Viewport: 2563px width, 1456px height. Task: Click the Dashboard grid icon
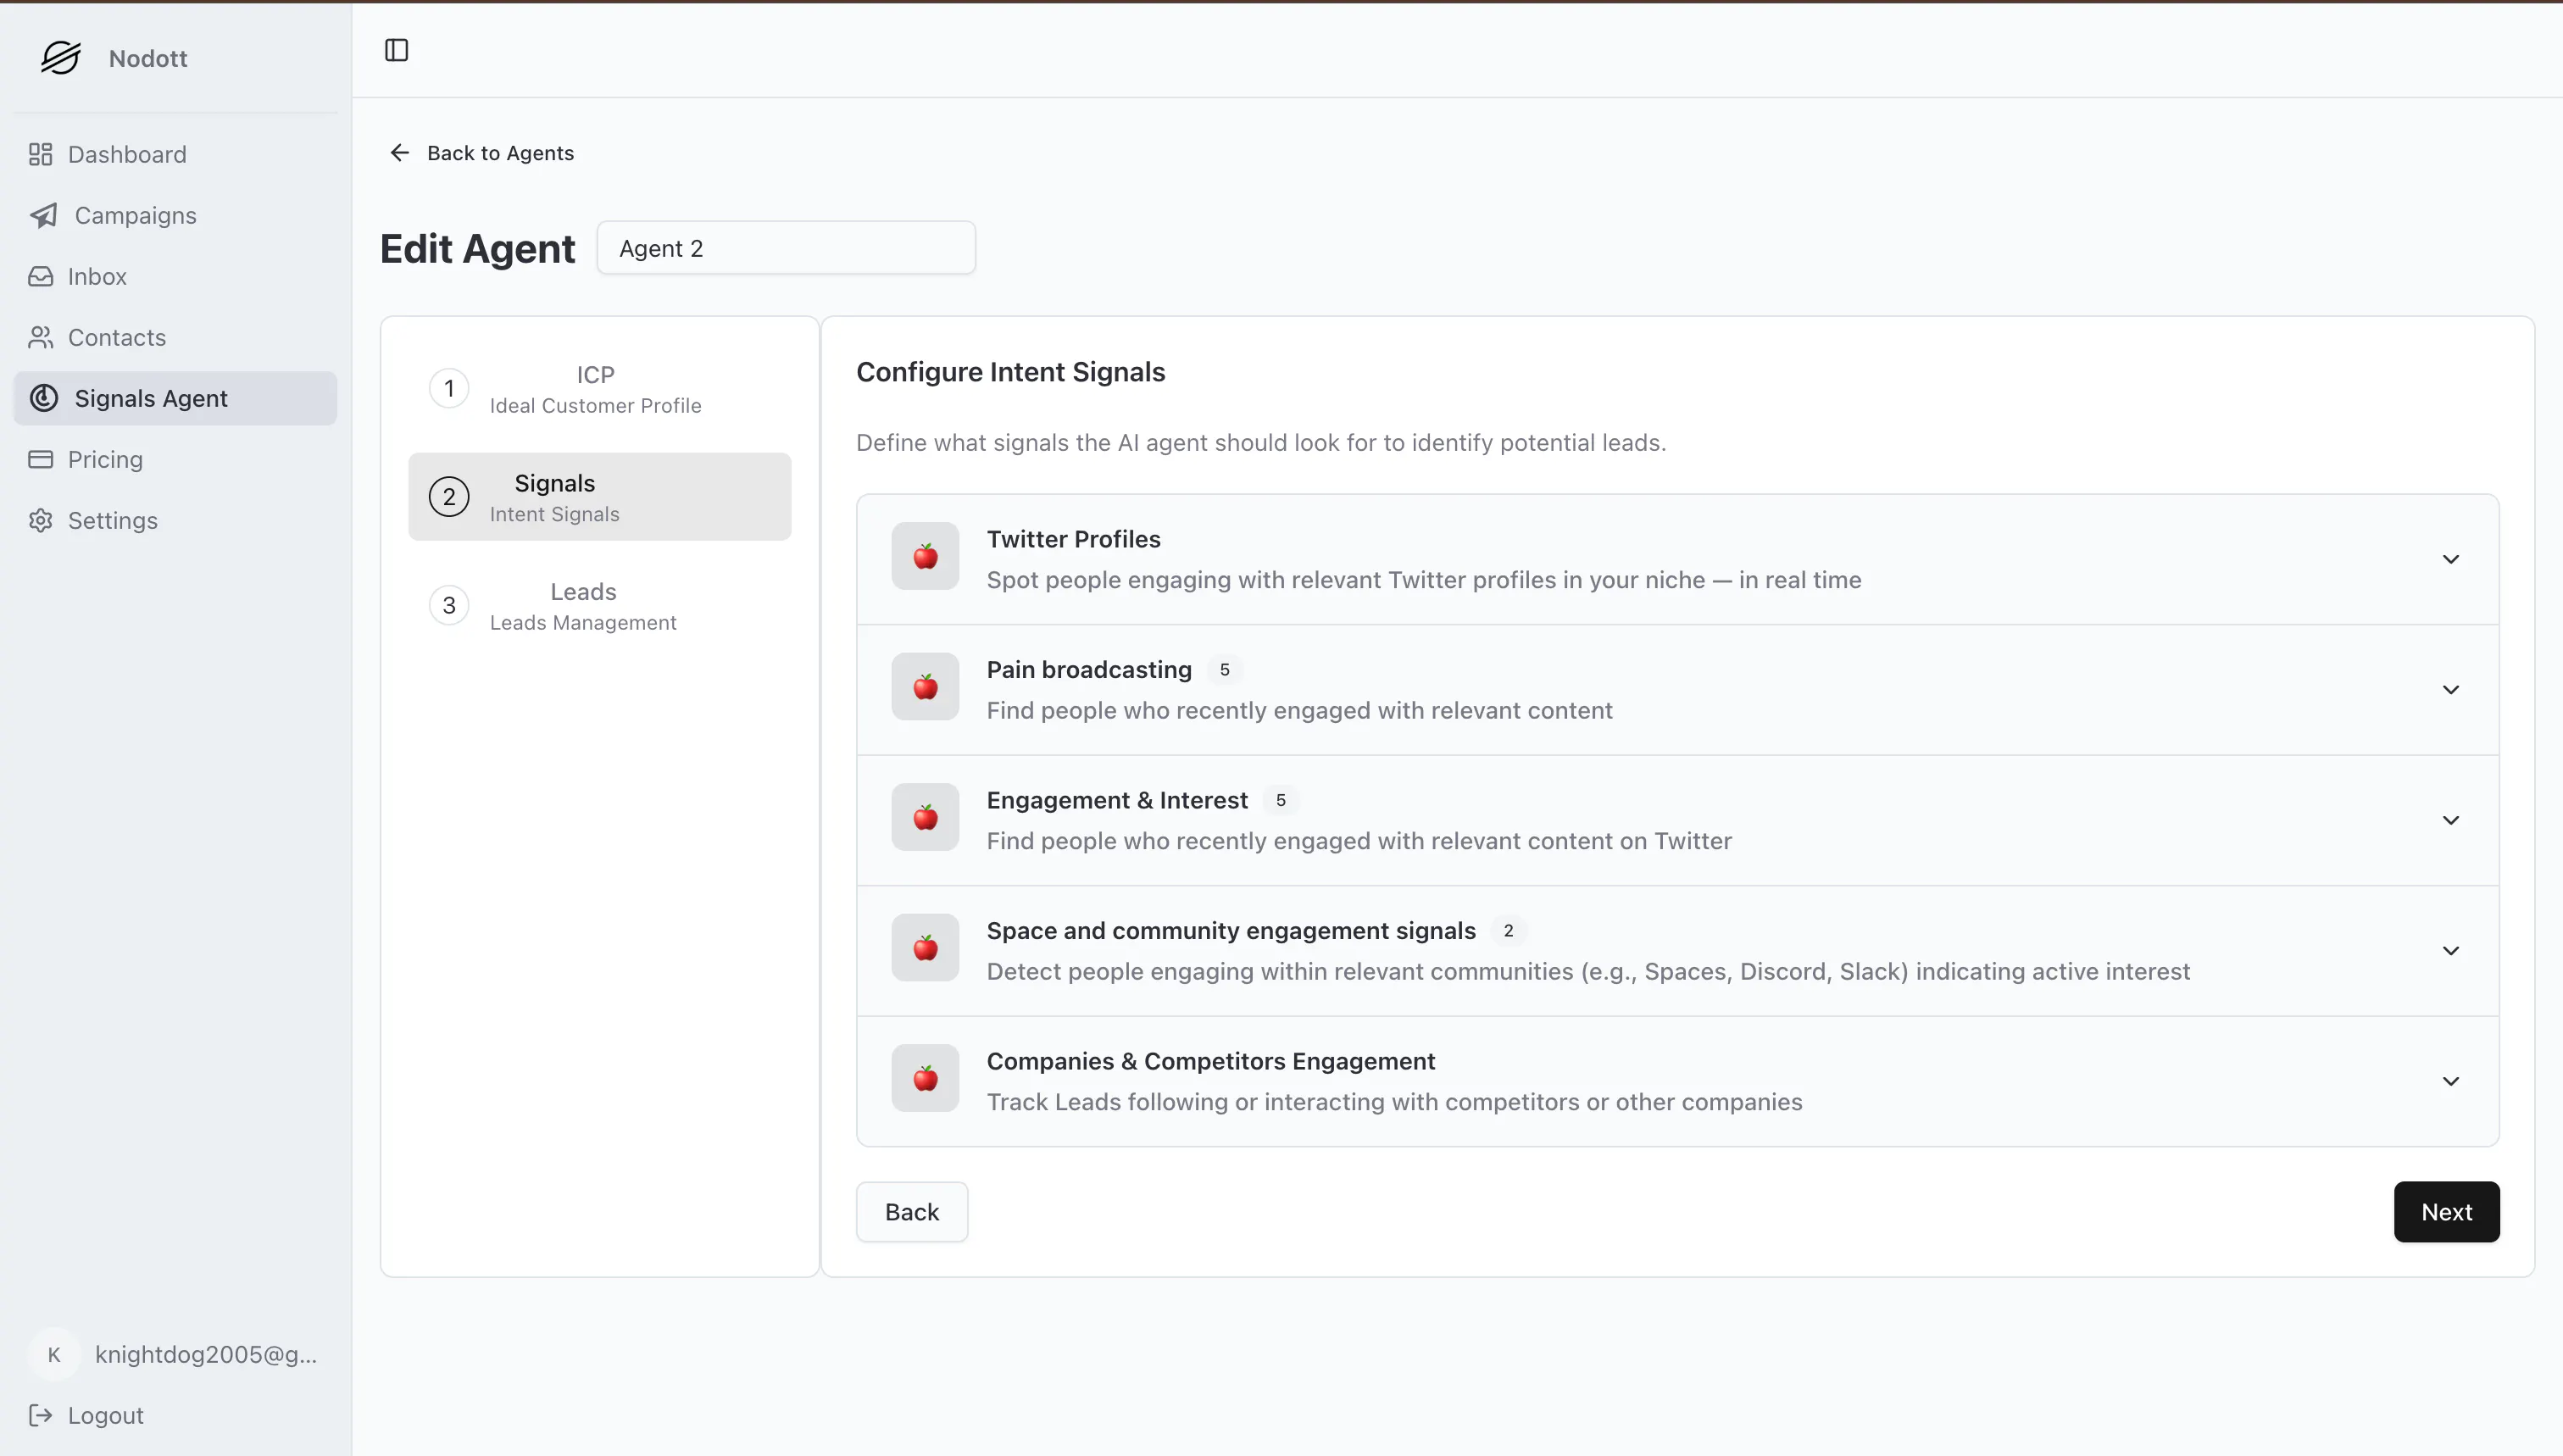point(40,154)
